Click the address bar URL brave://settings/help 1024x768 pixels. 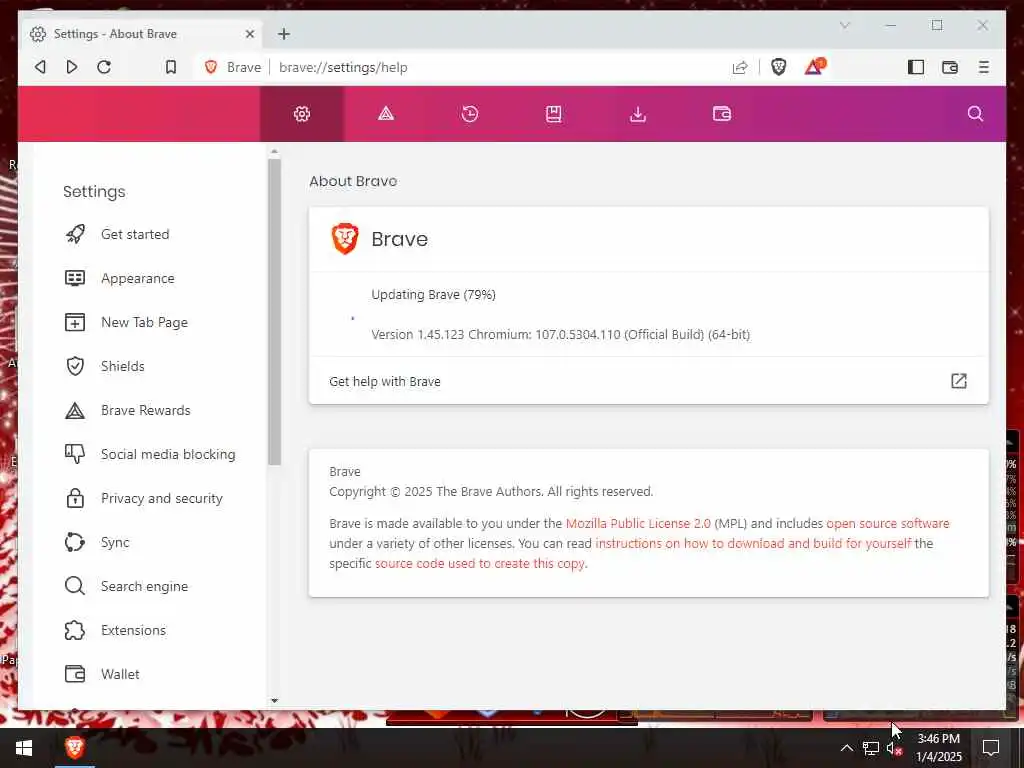coord(343,67)
